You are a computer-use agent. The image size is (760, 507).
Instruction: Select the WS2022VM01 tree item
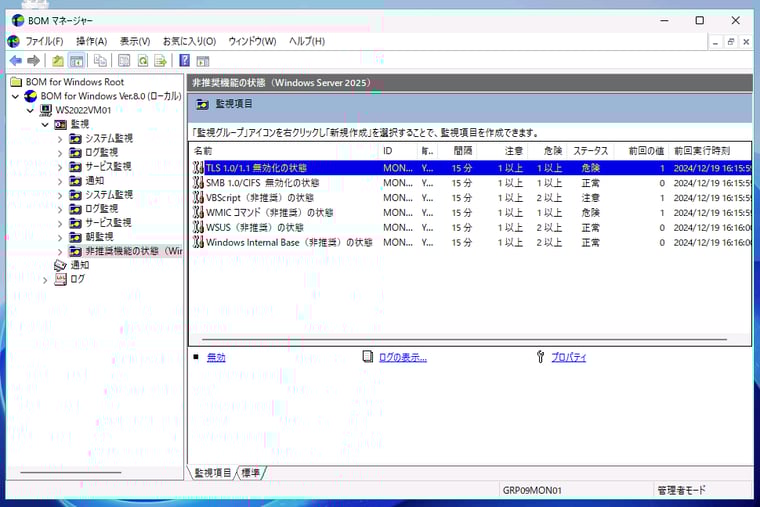(83, 110)
